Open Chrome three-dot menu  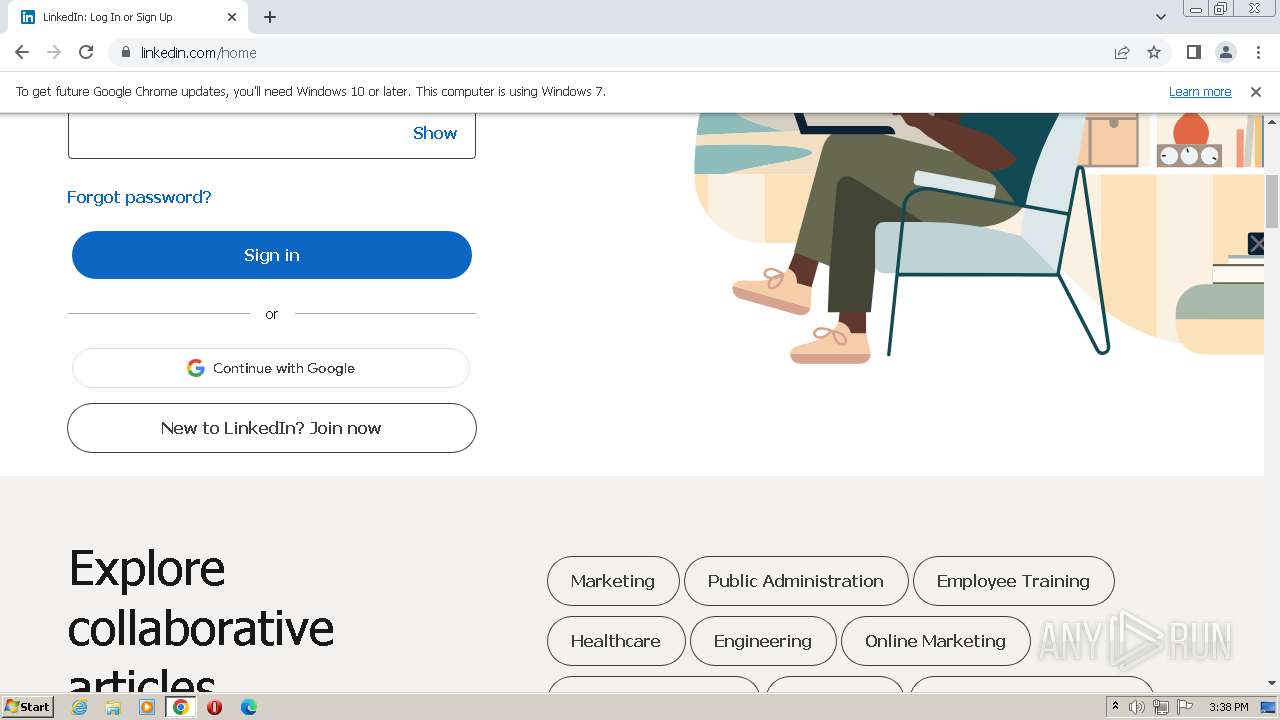[x=1258, y=53]
